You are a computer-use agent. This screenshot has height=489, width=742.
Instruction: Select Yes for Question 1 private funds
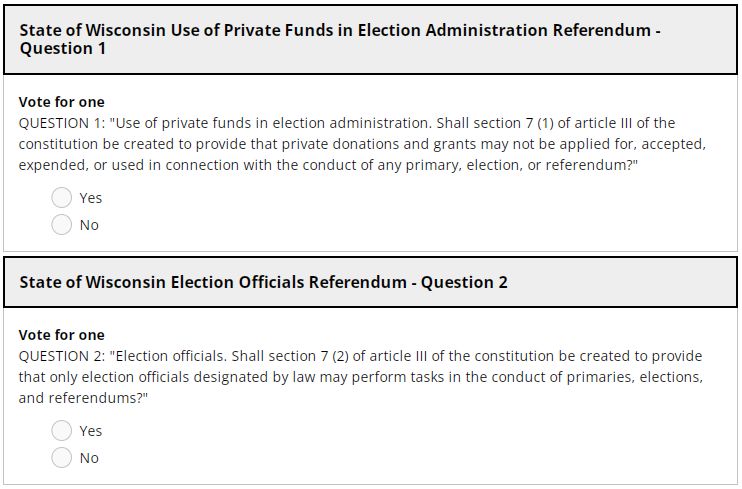62,198
